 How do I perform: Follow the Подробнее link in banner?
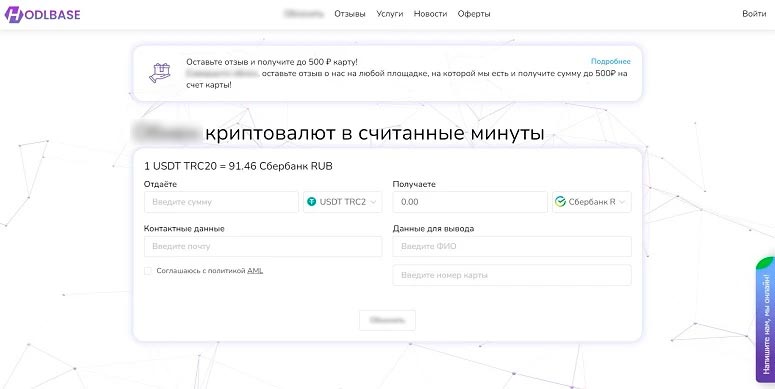point(610,61)
